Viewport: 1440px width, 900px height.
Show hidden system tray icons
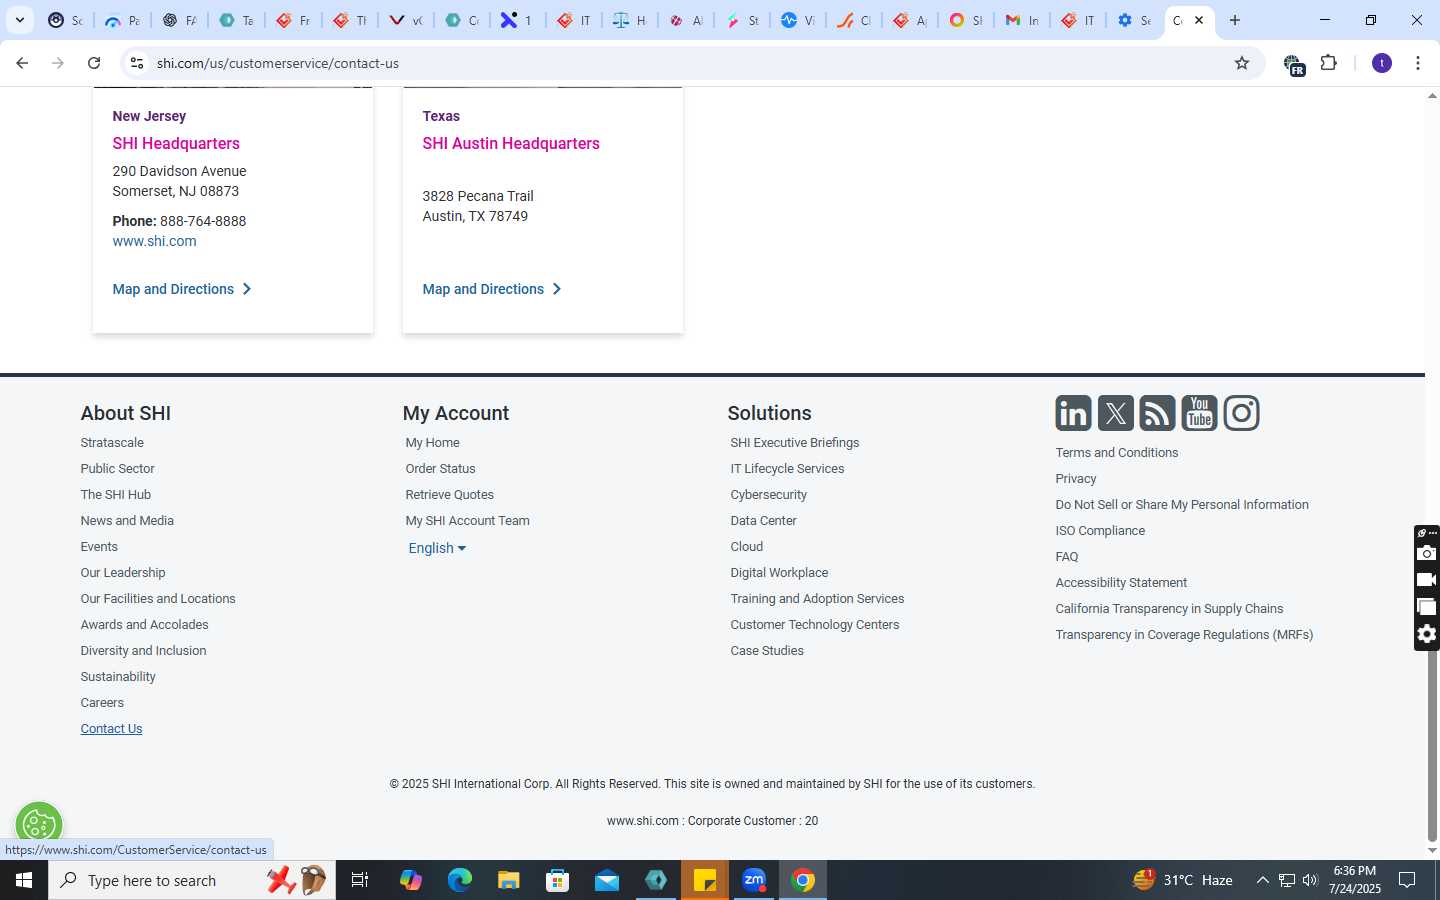[x=1262, y=880]
